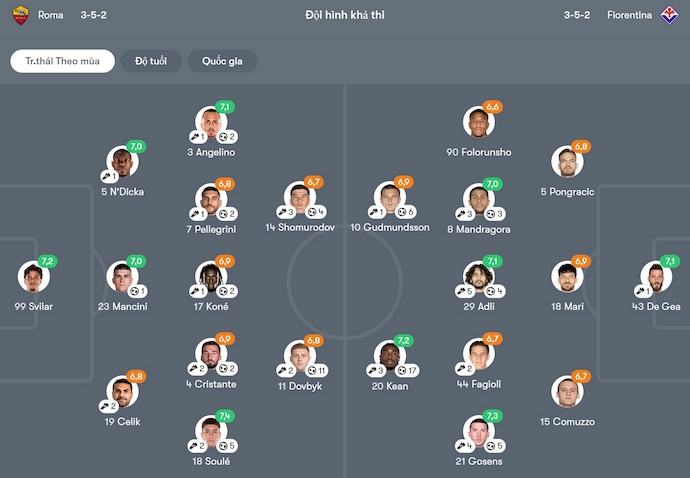Image resolution: width=690 pixels, height=478 pixels.
Task: Click Gosens' 7.3 rating badge
Action: coord(491,416)
